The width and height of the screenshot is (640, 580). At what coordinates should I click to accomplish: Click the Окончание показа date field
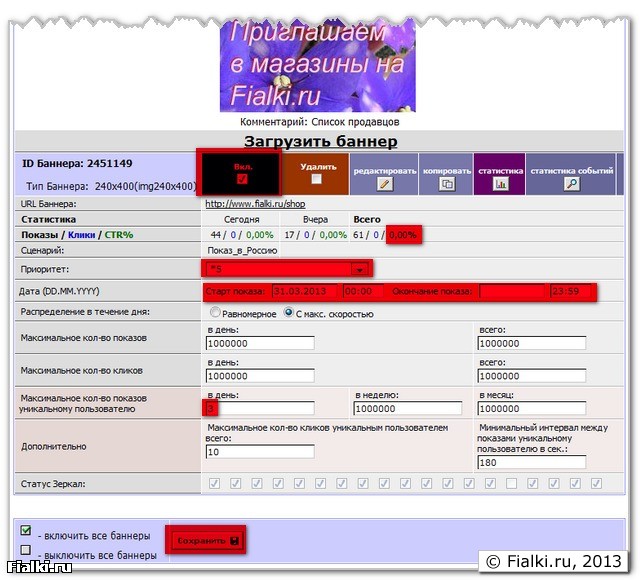512,291
